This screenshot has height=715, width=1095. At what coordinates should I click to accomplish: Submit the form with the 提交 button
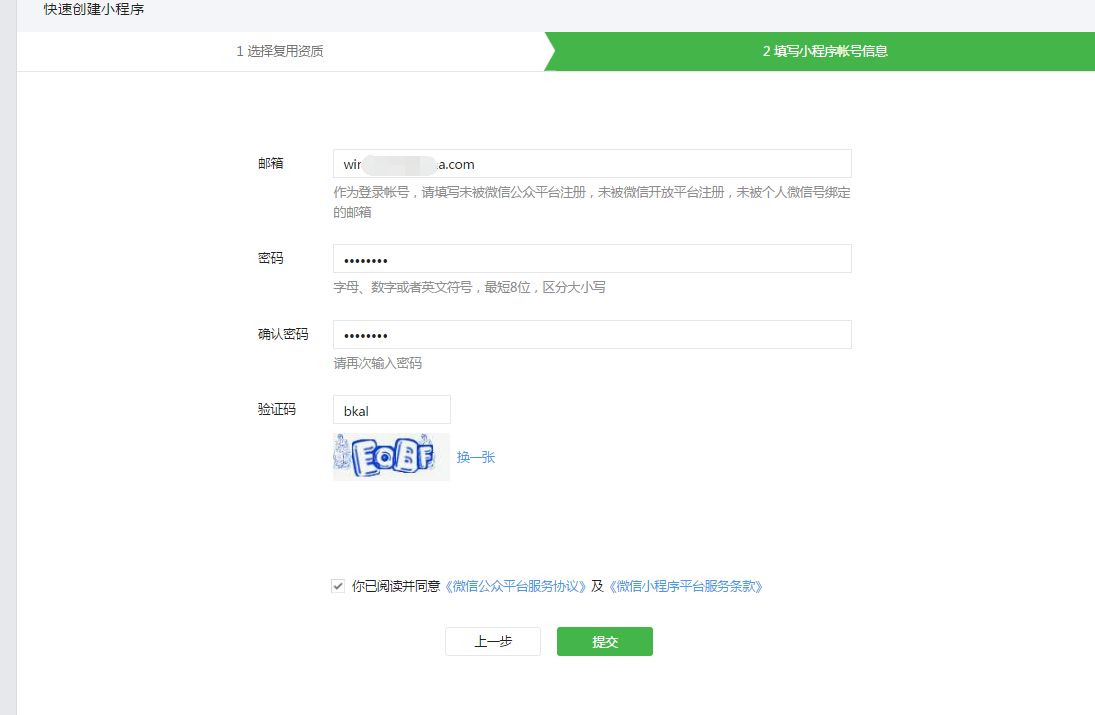(605, 642)
